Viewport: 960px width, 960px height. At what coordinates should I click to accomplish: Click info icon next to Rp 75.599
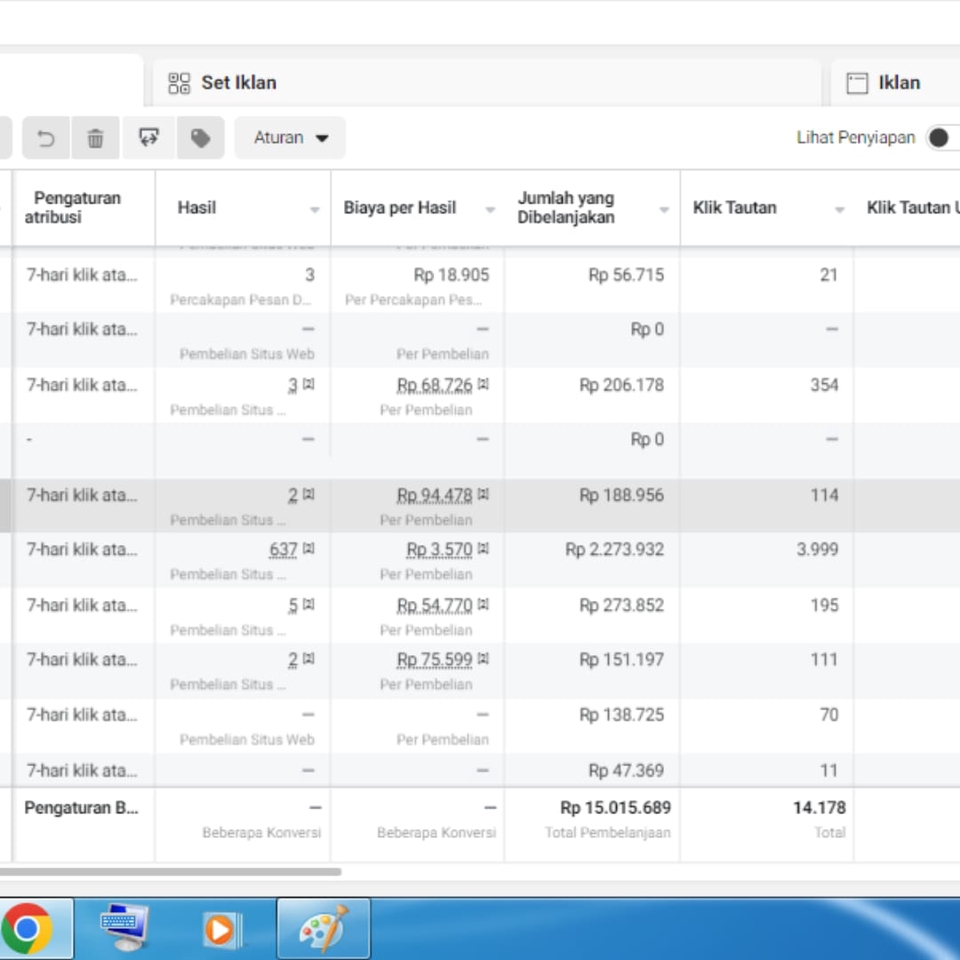pos(484,659)
